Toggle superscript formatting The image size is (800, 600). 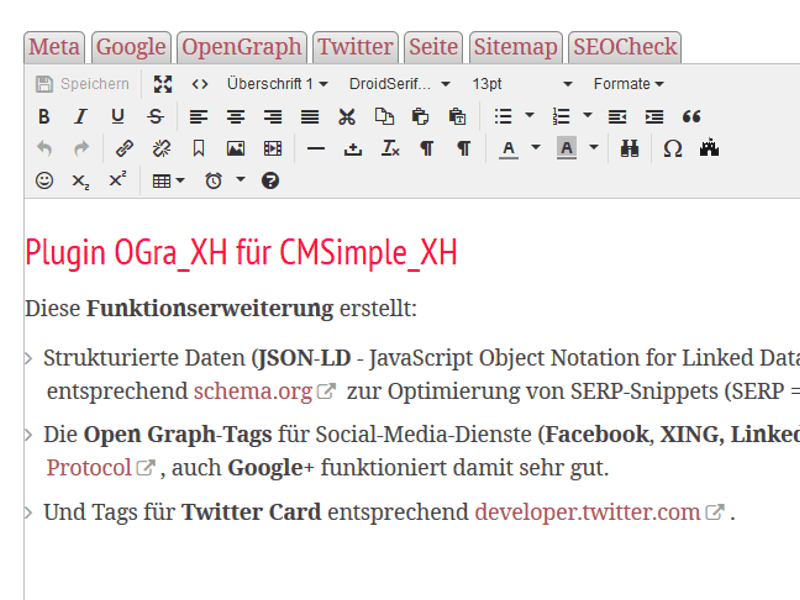tap(118, 181)
